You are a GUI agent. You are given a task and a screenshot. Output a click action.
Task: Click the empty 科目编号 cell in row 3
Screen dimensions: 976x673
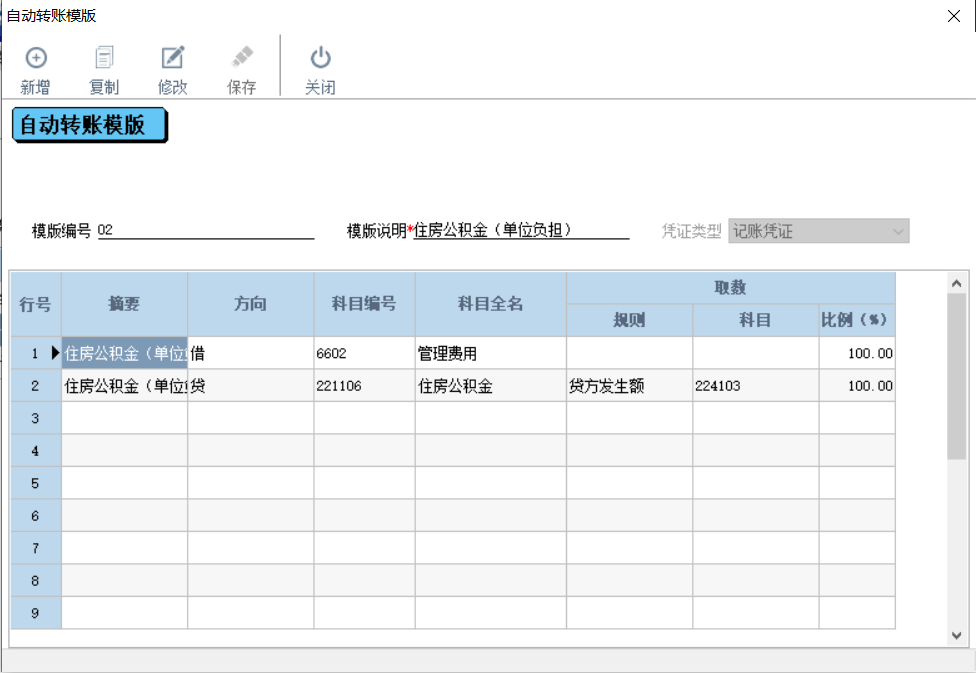coord(365,418)
